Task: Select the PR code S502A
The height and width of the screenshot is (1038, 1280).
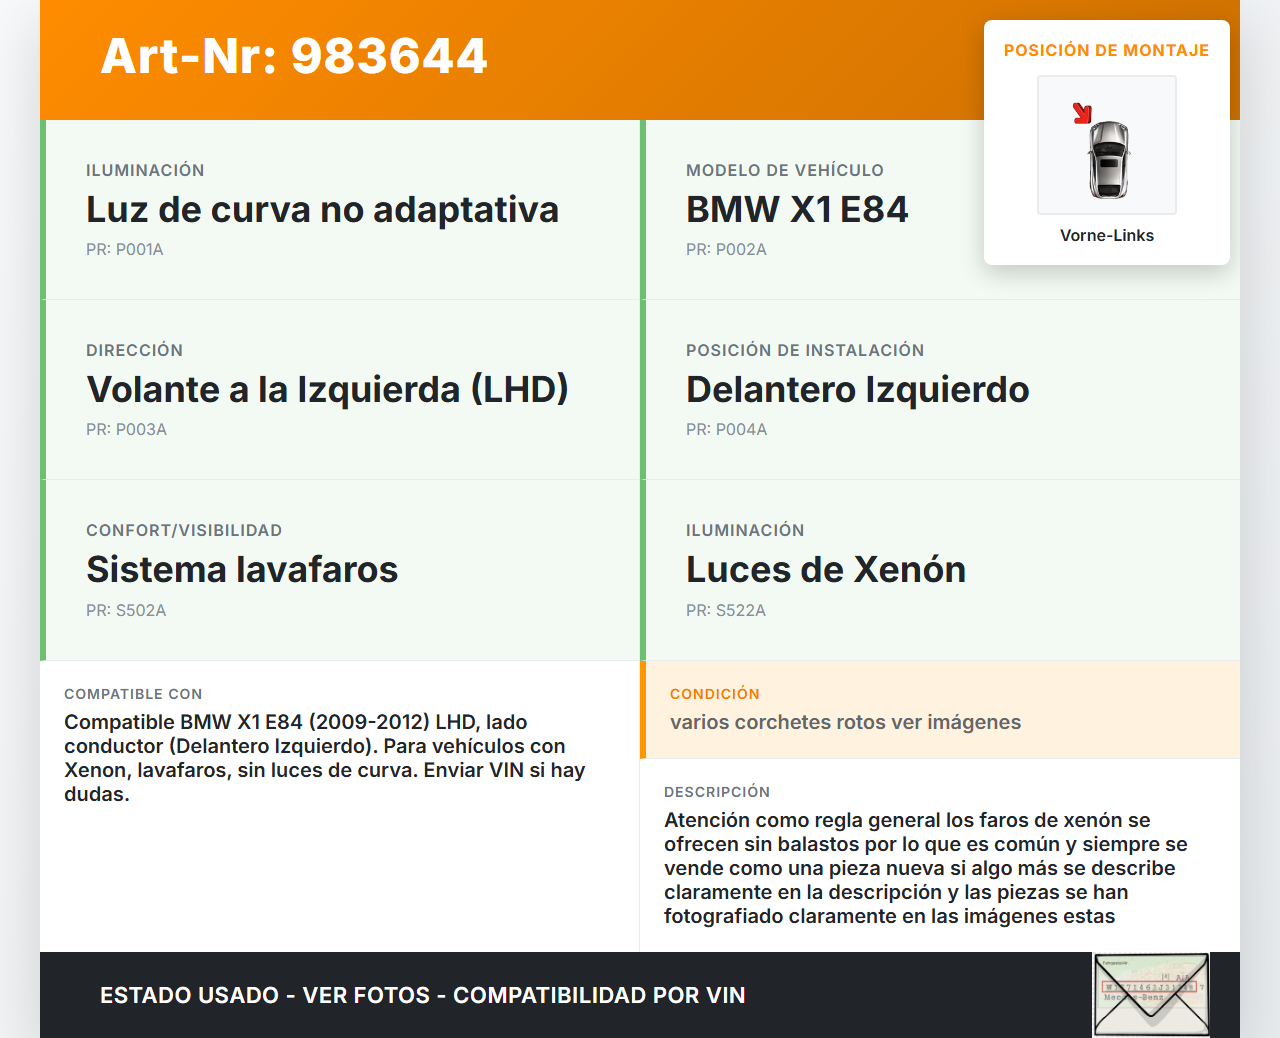Action: [x=125, y=609]
